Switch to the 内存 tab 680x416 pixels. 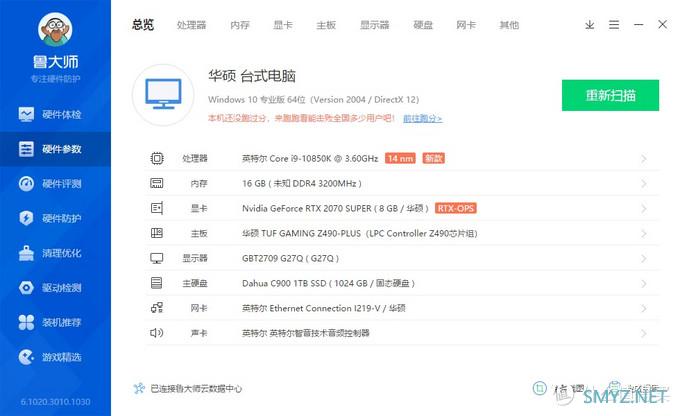tap(240, 25)
